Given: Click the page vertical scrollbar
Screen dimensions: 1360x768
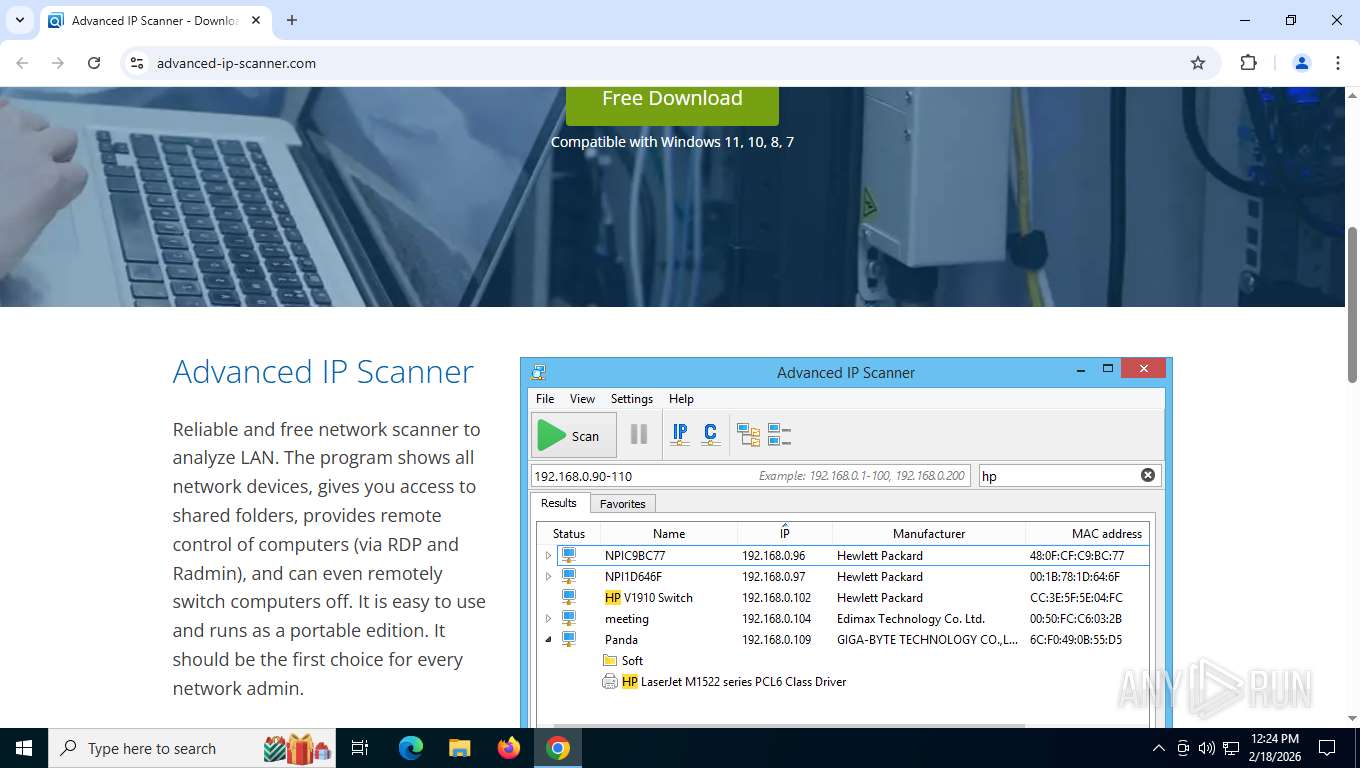Looking at the screenshot, I should click(x=1352, y=305).
